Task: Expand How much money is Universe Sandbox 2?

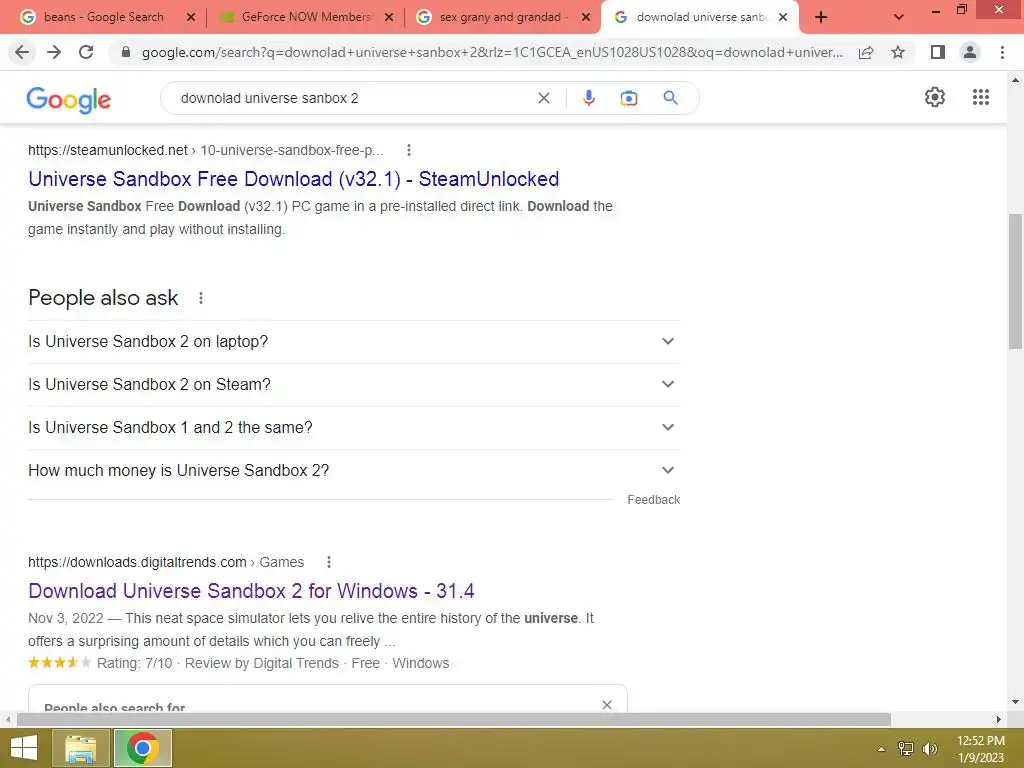Action: click(x=354, y=471)
